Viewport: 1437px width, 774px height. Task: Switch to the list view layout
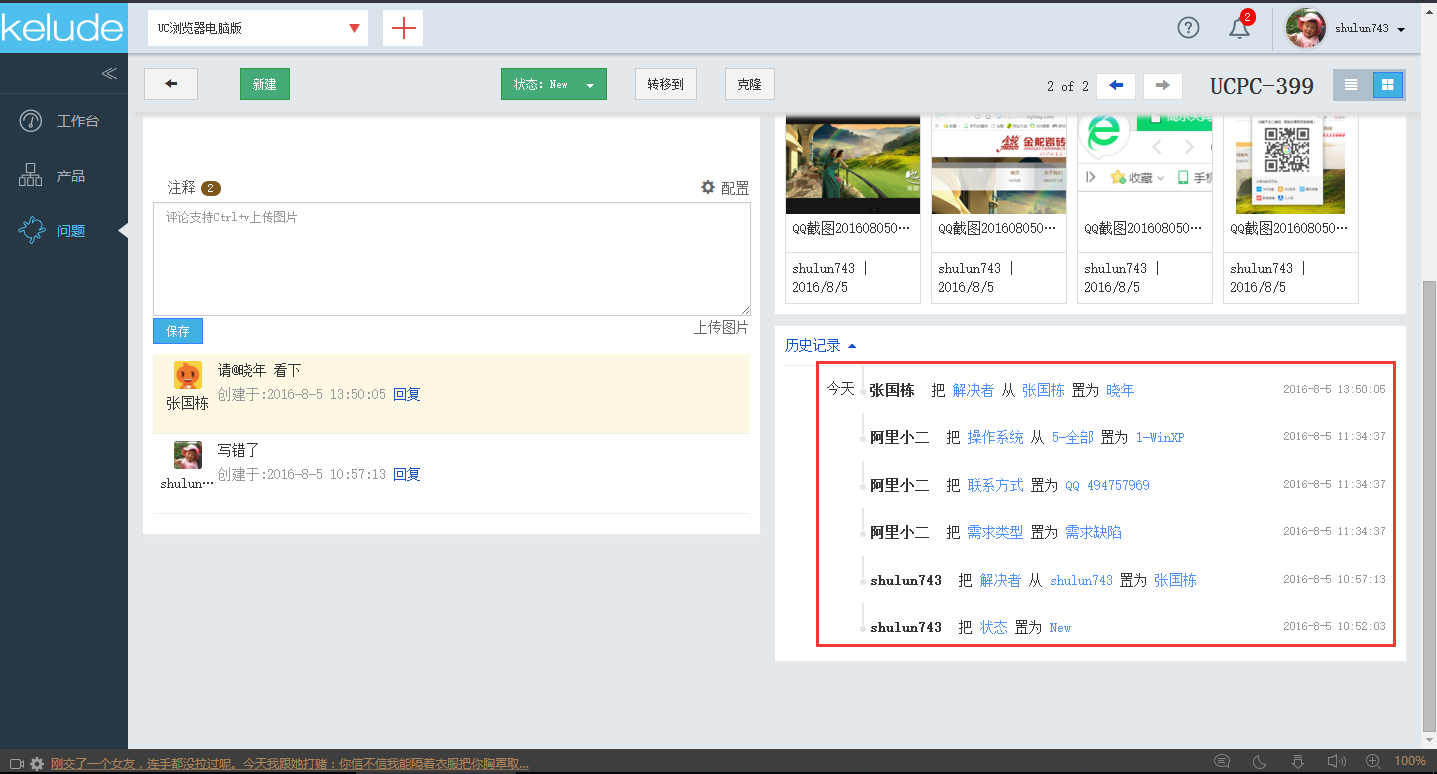[1351, 85]
